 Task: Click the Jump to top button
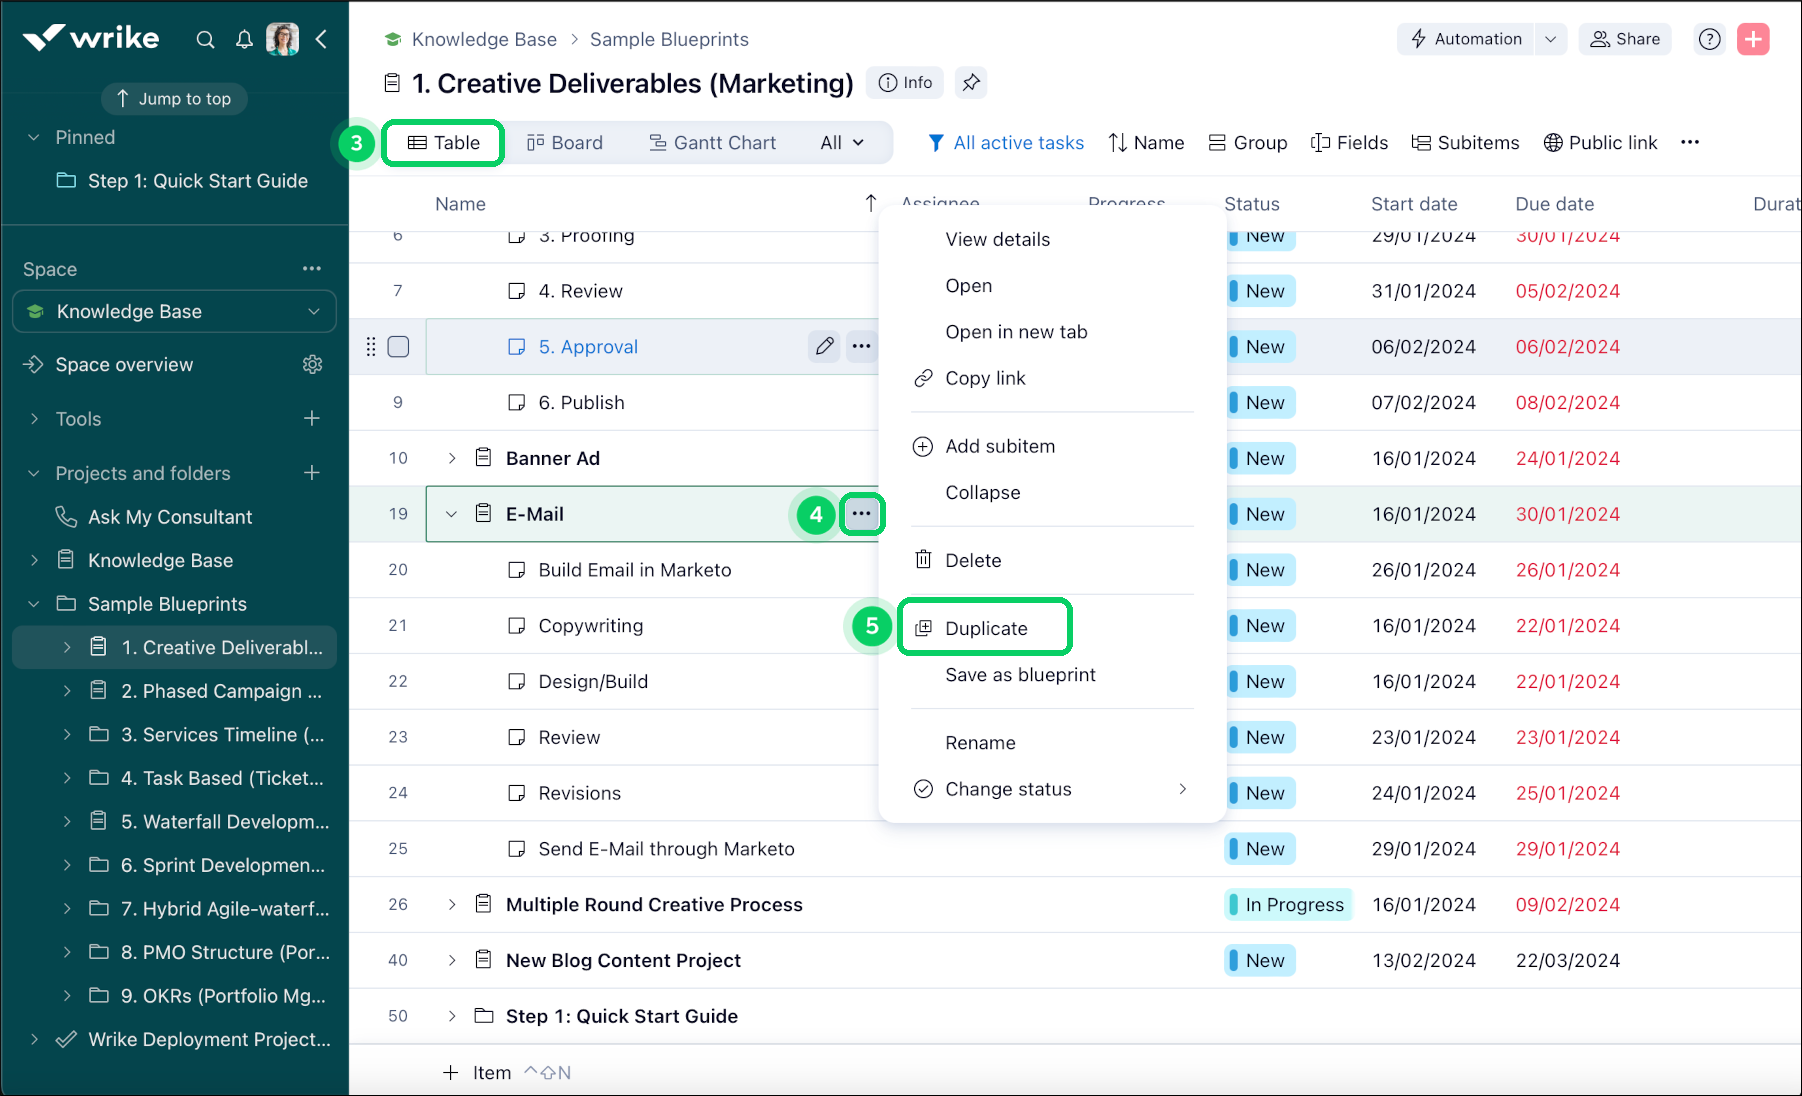[173, 98]
